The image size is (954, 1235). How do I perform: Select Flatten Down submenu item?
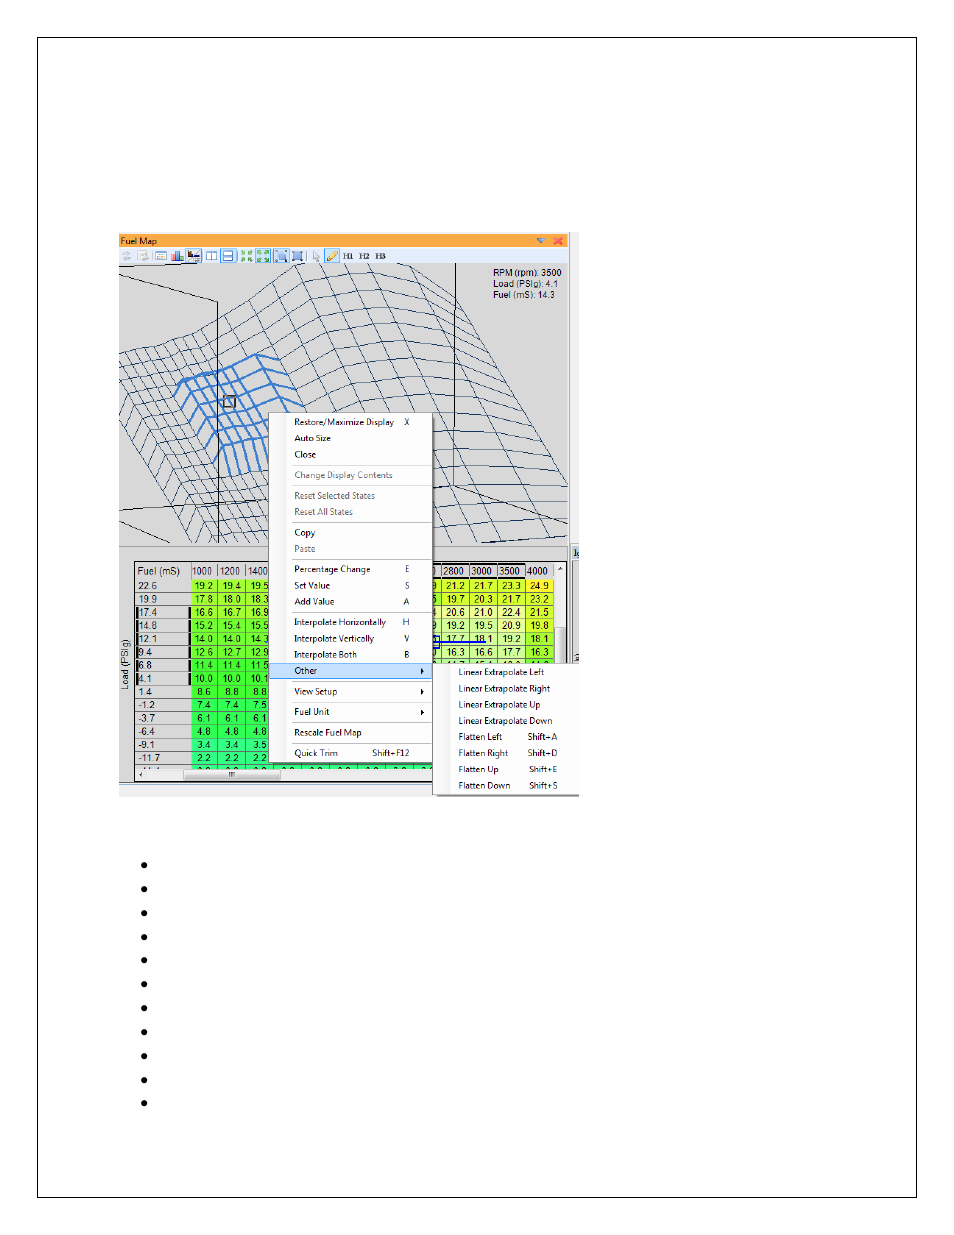(506, 786)
